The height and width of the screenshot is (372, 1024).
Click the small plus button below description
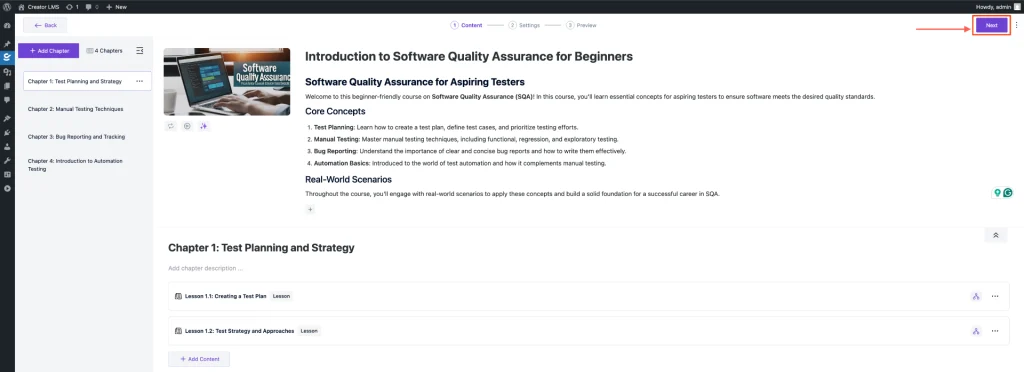tap(310, 209)
